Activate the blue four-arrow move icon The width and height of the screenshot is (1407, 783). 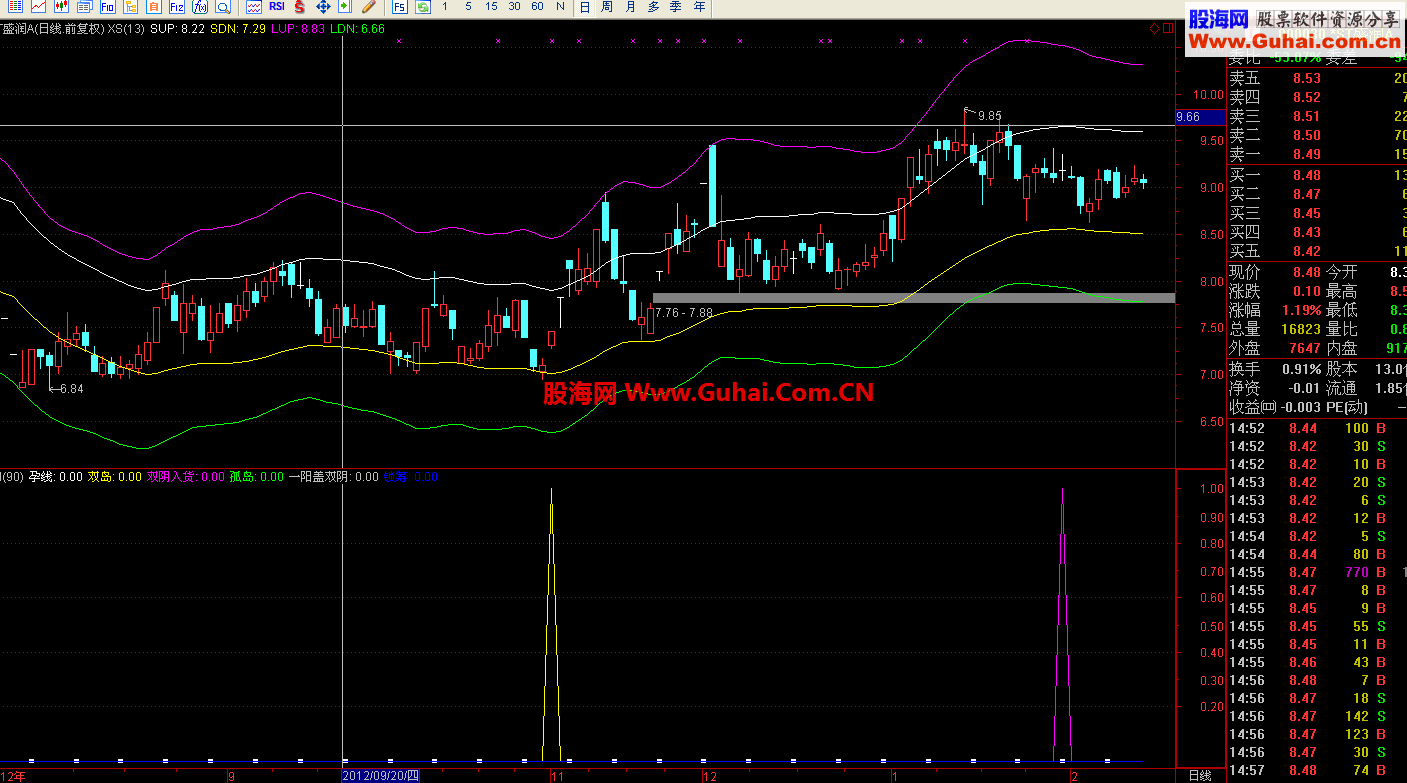coord(323,7)
